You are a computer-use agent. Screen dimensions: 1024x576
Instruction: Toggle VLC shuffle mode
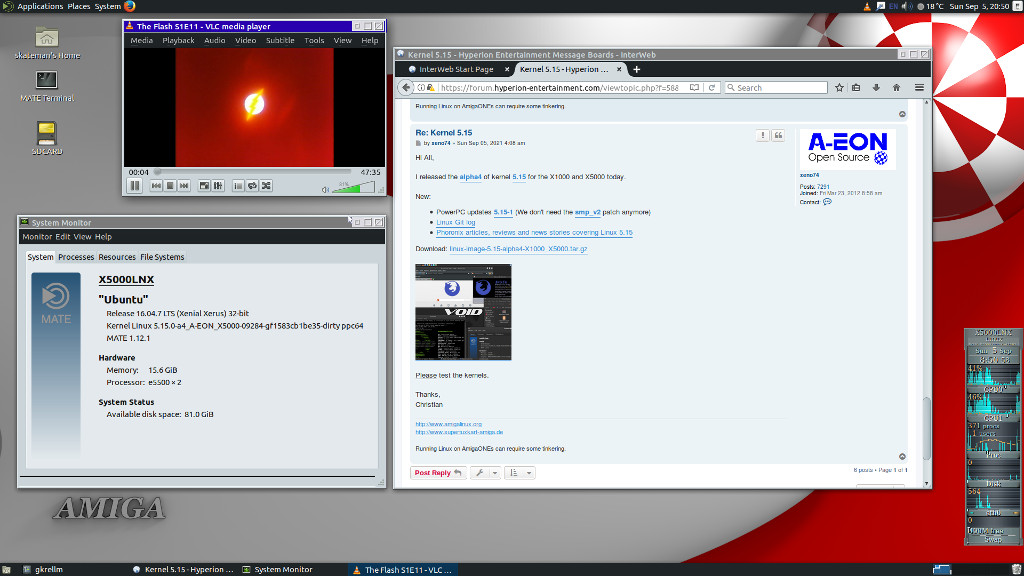266,186
